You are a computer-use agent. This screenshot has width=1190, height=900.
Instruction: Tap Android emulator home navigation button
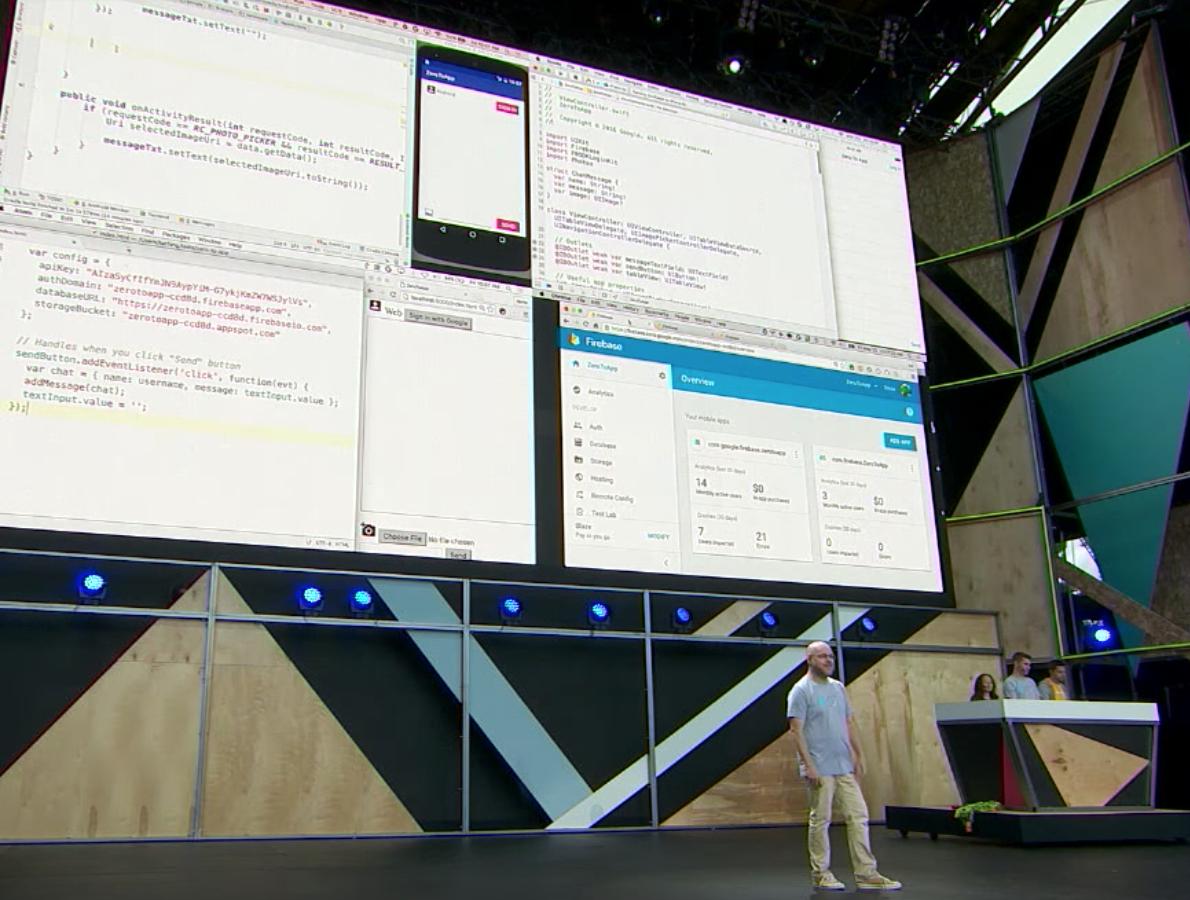(x=472, y=234)
